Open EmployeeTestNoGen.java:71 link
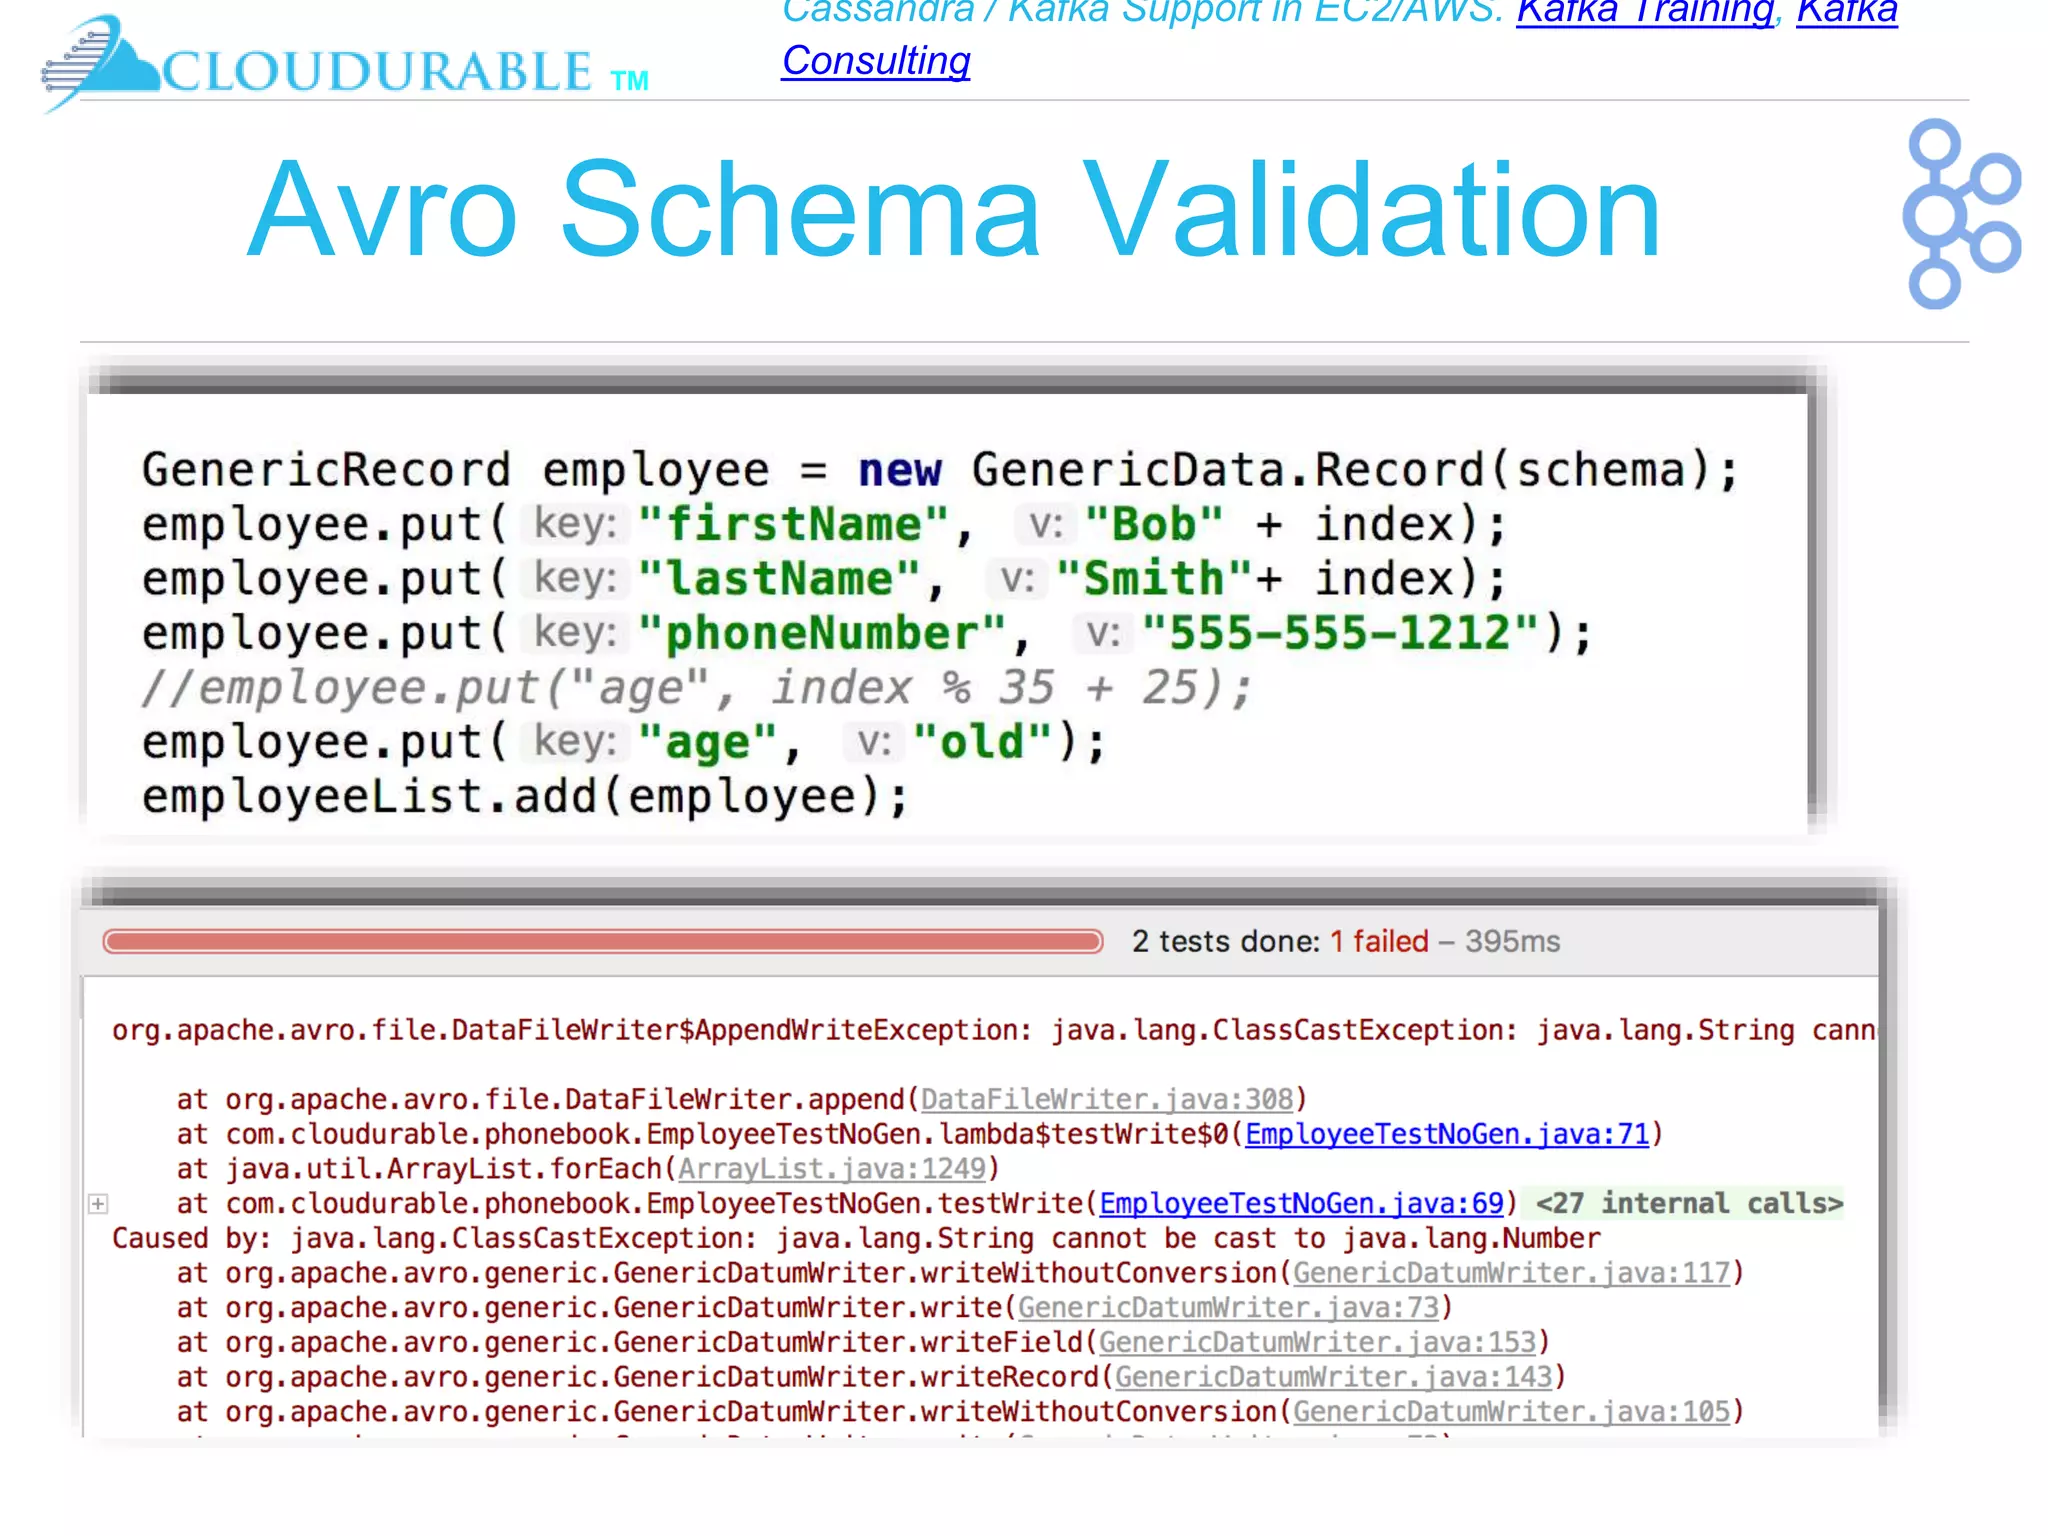 click(x=1446, y=1135)
